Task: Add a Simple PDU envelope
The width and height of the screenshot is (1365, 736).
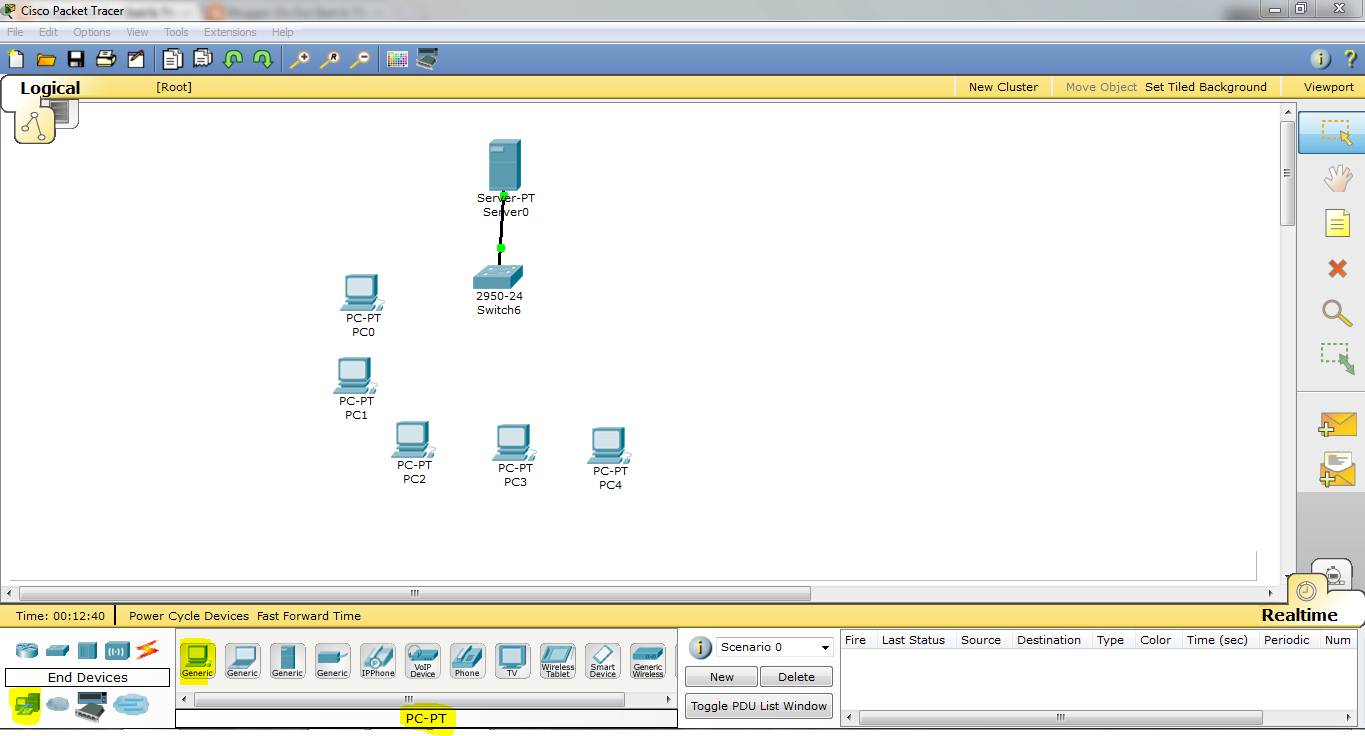Action: (x=1337, y=424)
